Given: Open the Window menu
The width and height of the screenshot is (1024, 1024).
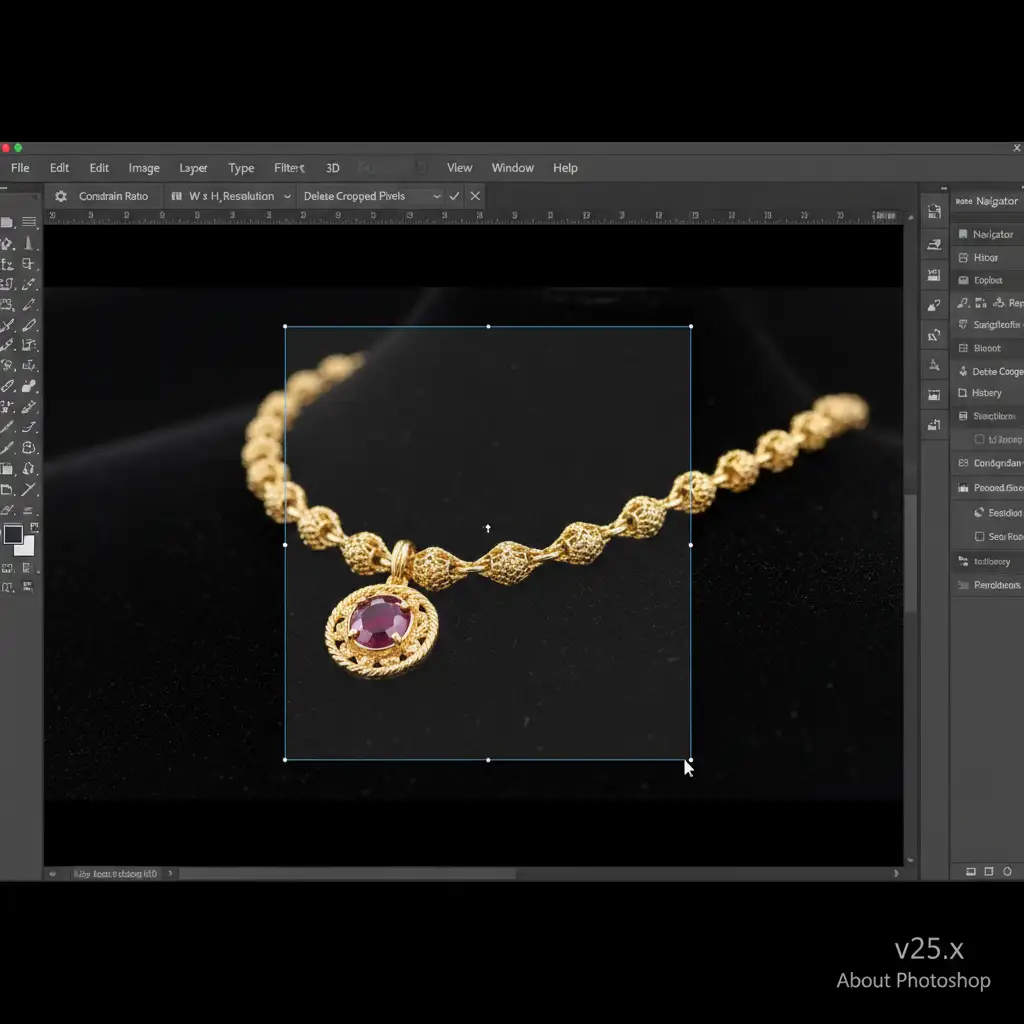Looking at the screenshot, I should [x=512, y=168].
